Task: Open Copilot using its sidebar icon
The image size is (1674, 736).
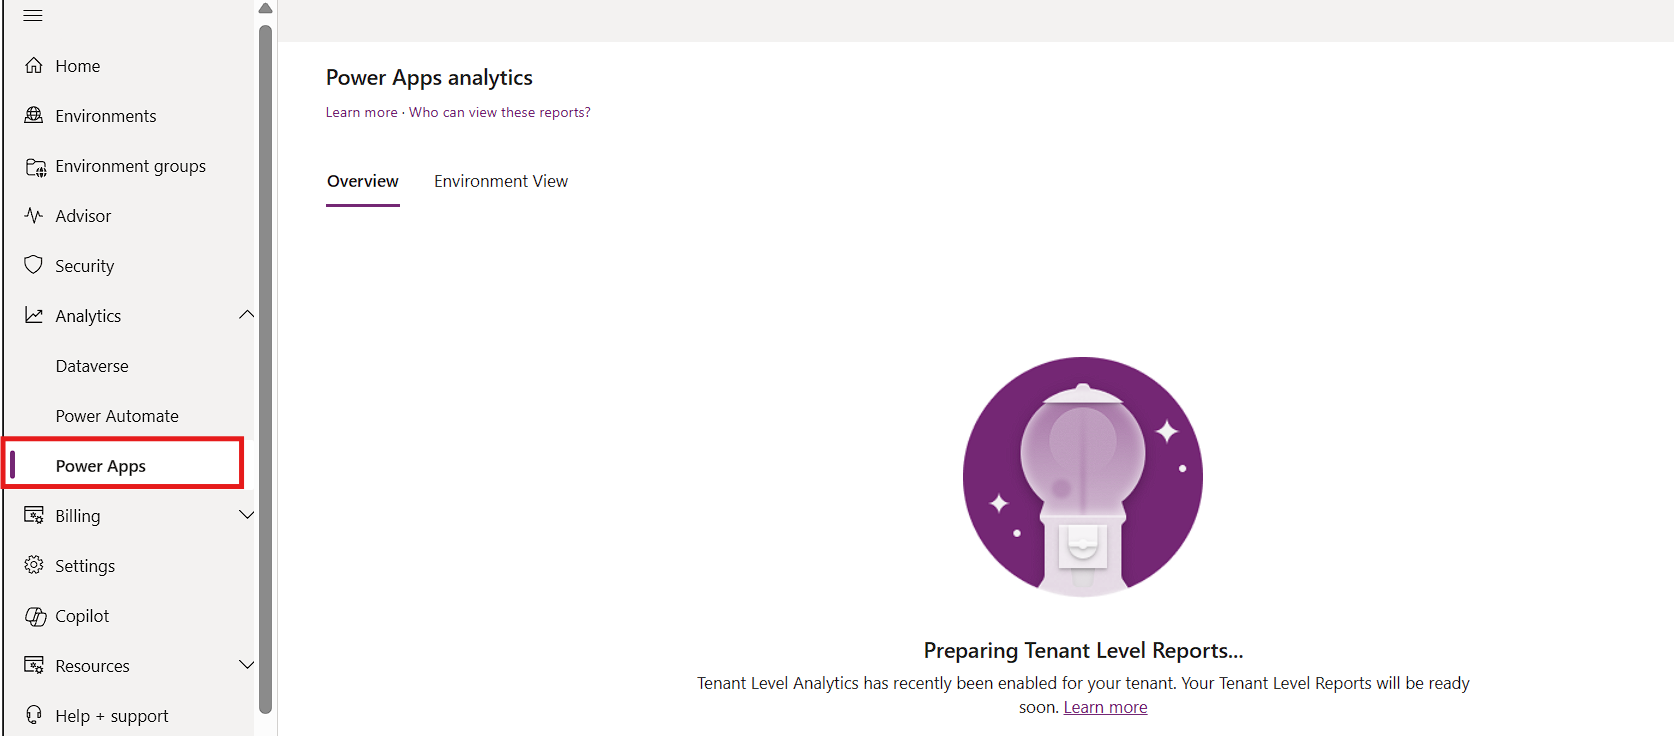Action: tap(35, 616)
